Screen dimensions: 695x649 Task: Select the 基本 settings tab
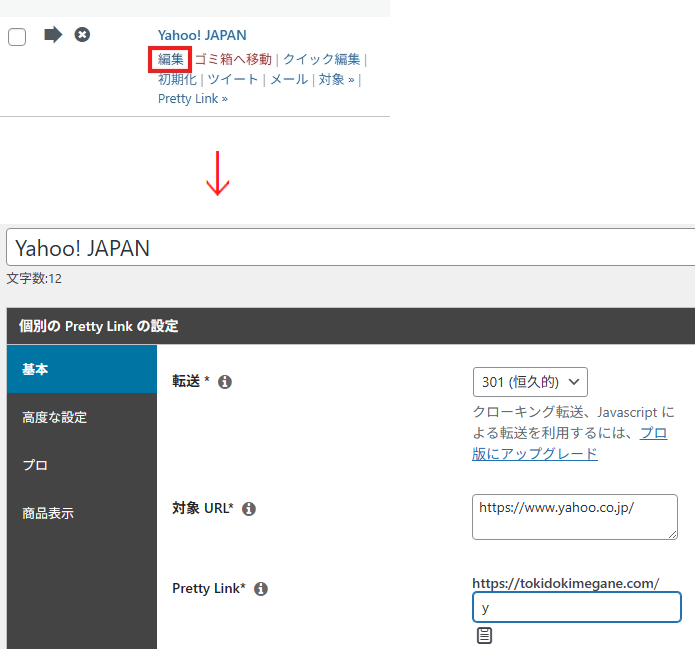81,369
